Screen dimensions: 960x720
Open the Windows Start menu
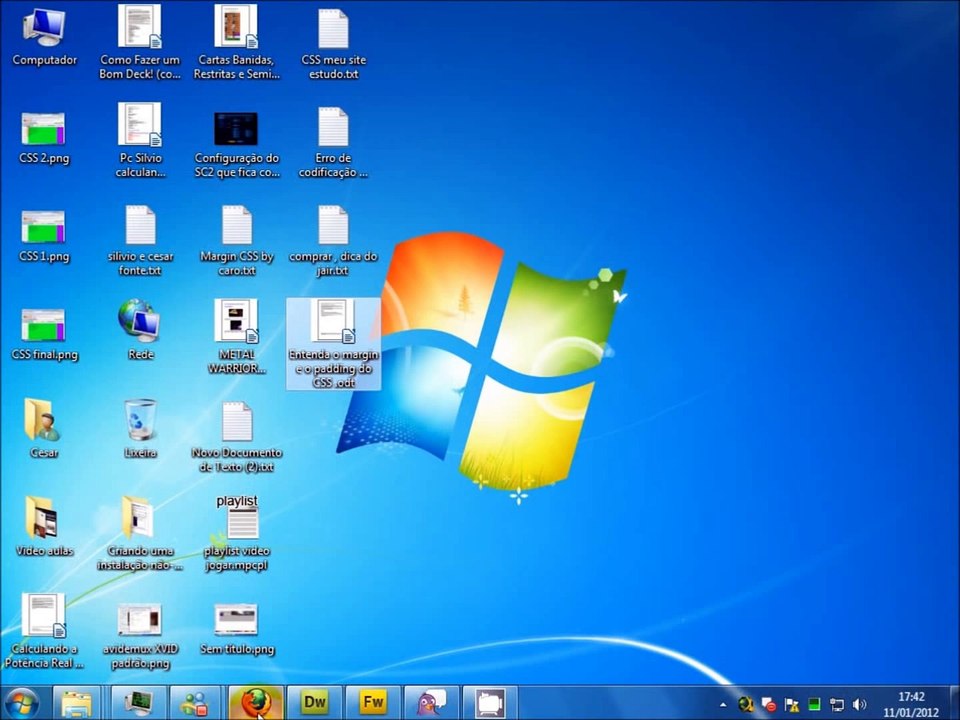(21, 703)
